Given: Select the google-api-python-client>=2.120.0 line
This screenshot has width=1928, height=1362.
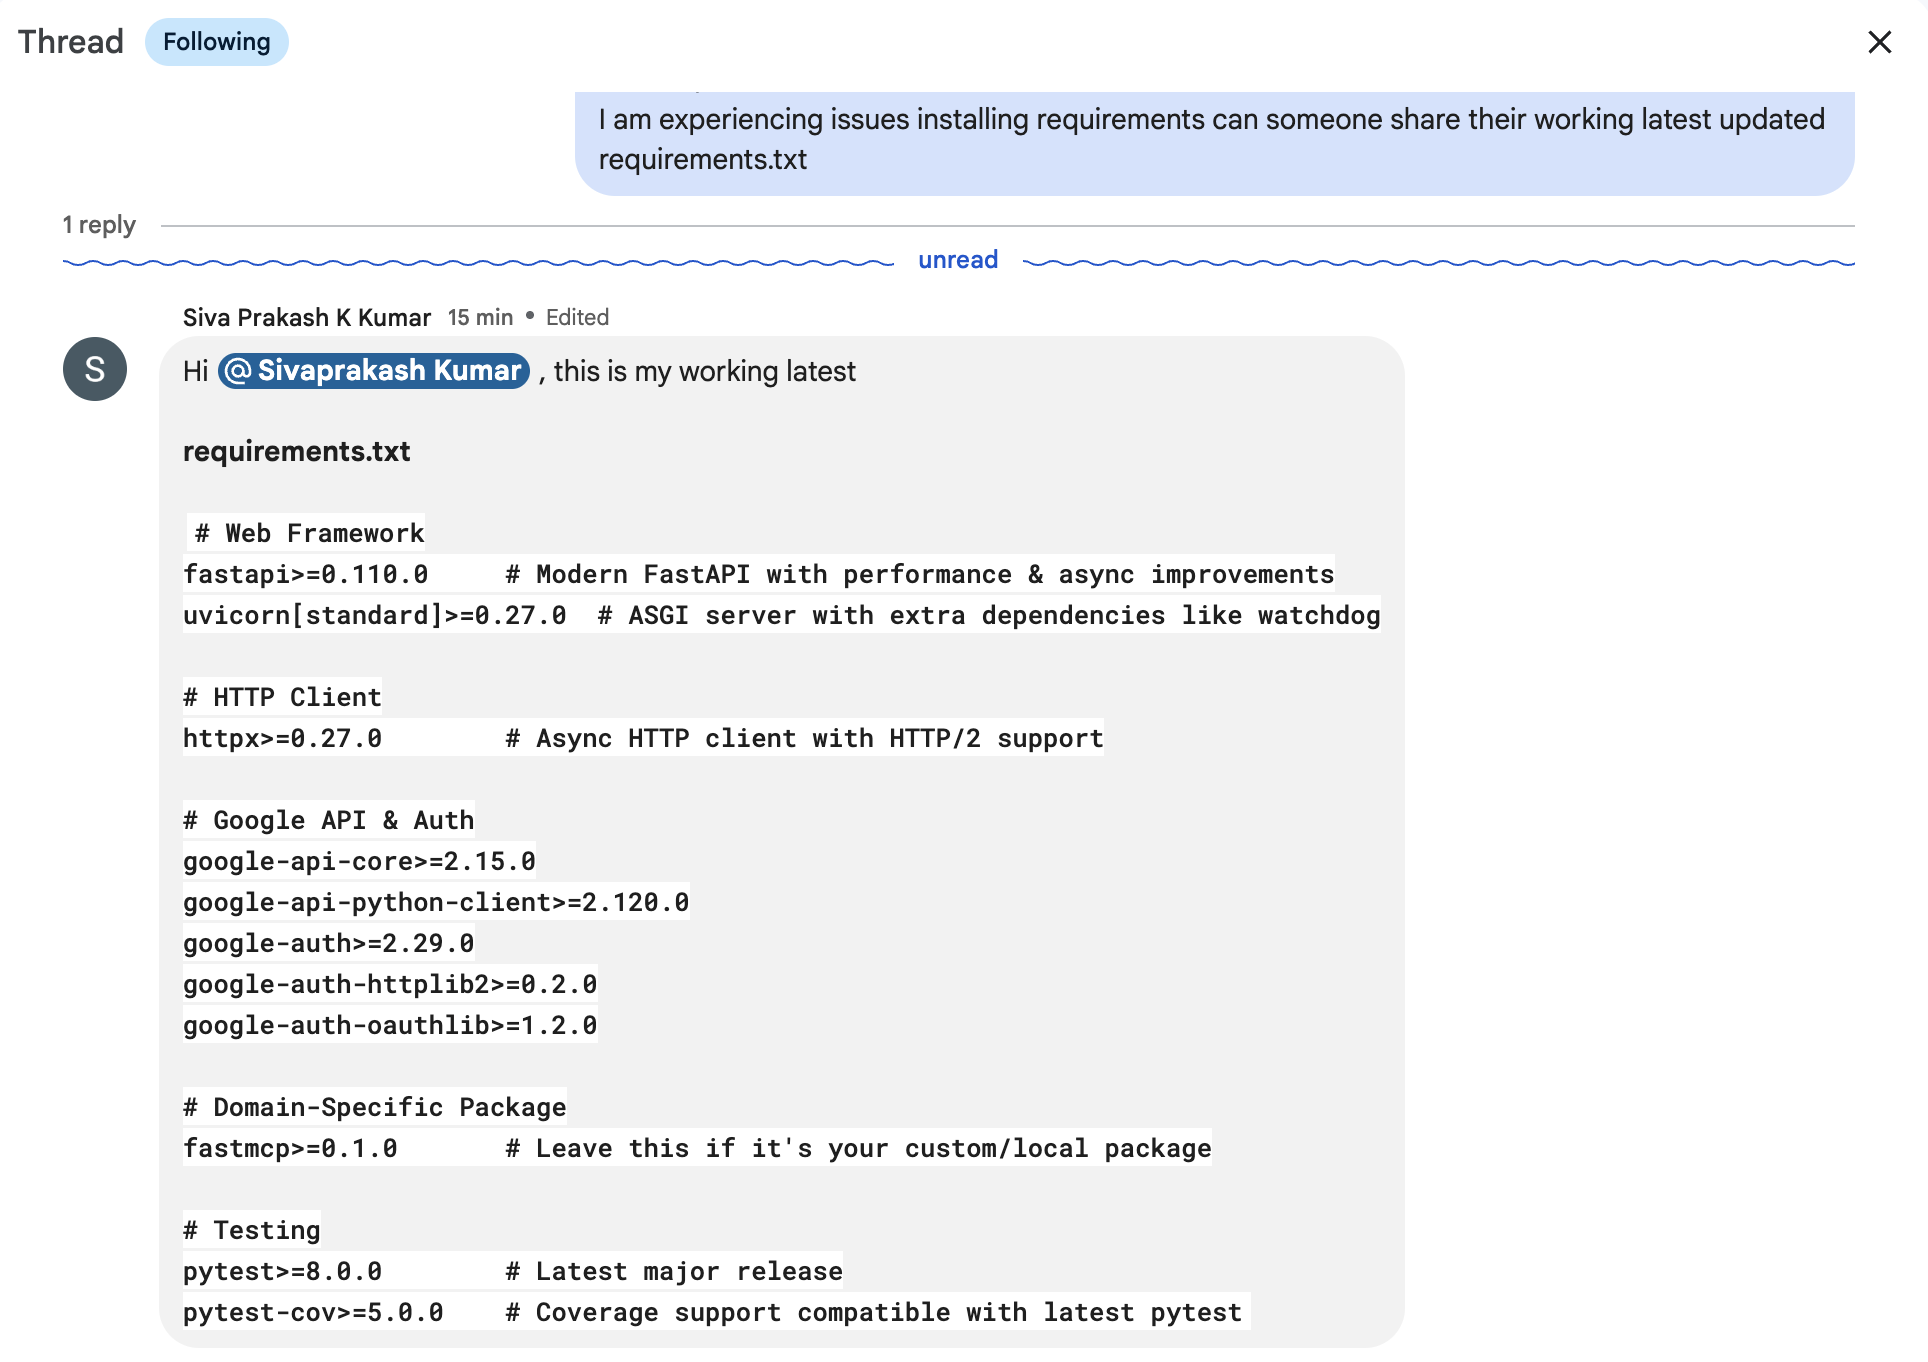Looking at the screenshot, I should click(435, 901).
